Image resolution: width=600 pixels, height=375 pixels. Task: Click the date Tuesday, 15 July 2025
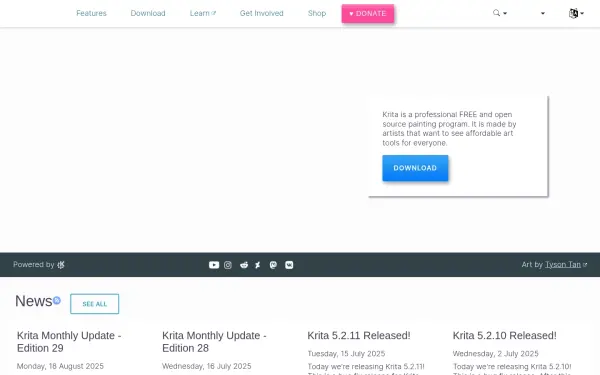[346, 354]
